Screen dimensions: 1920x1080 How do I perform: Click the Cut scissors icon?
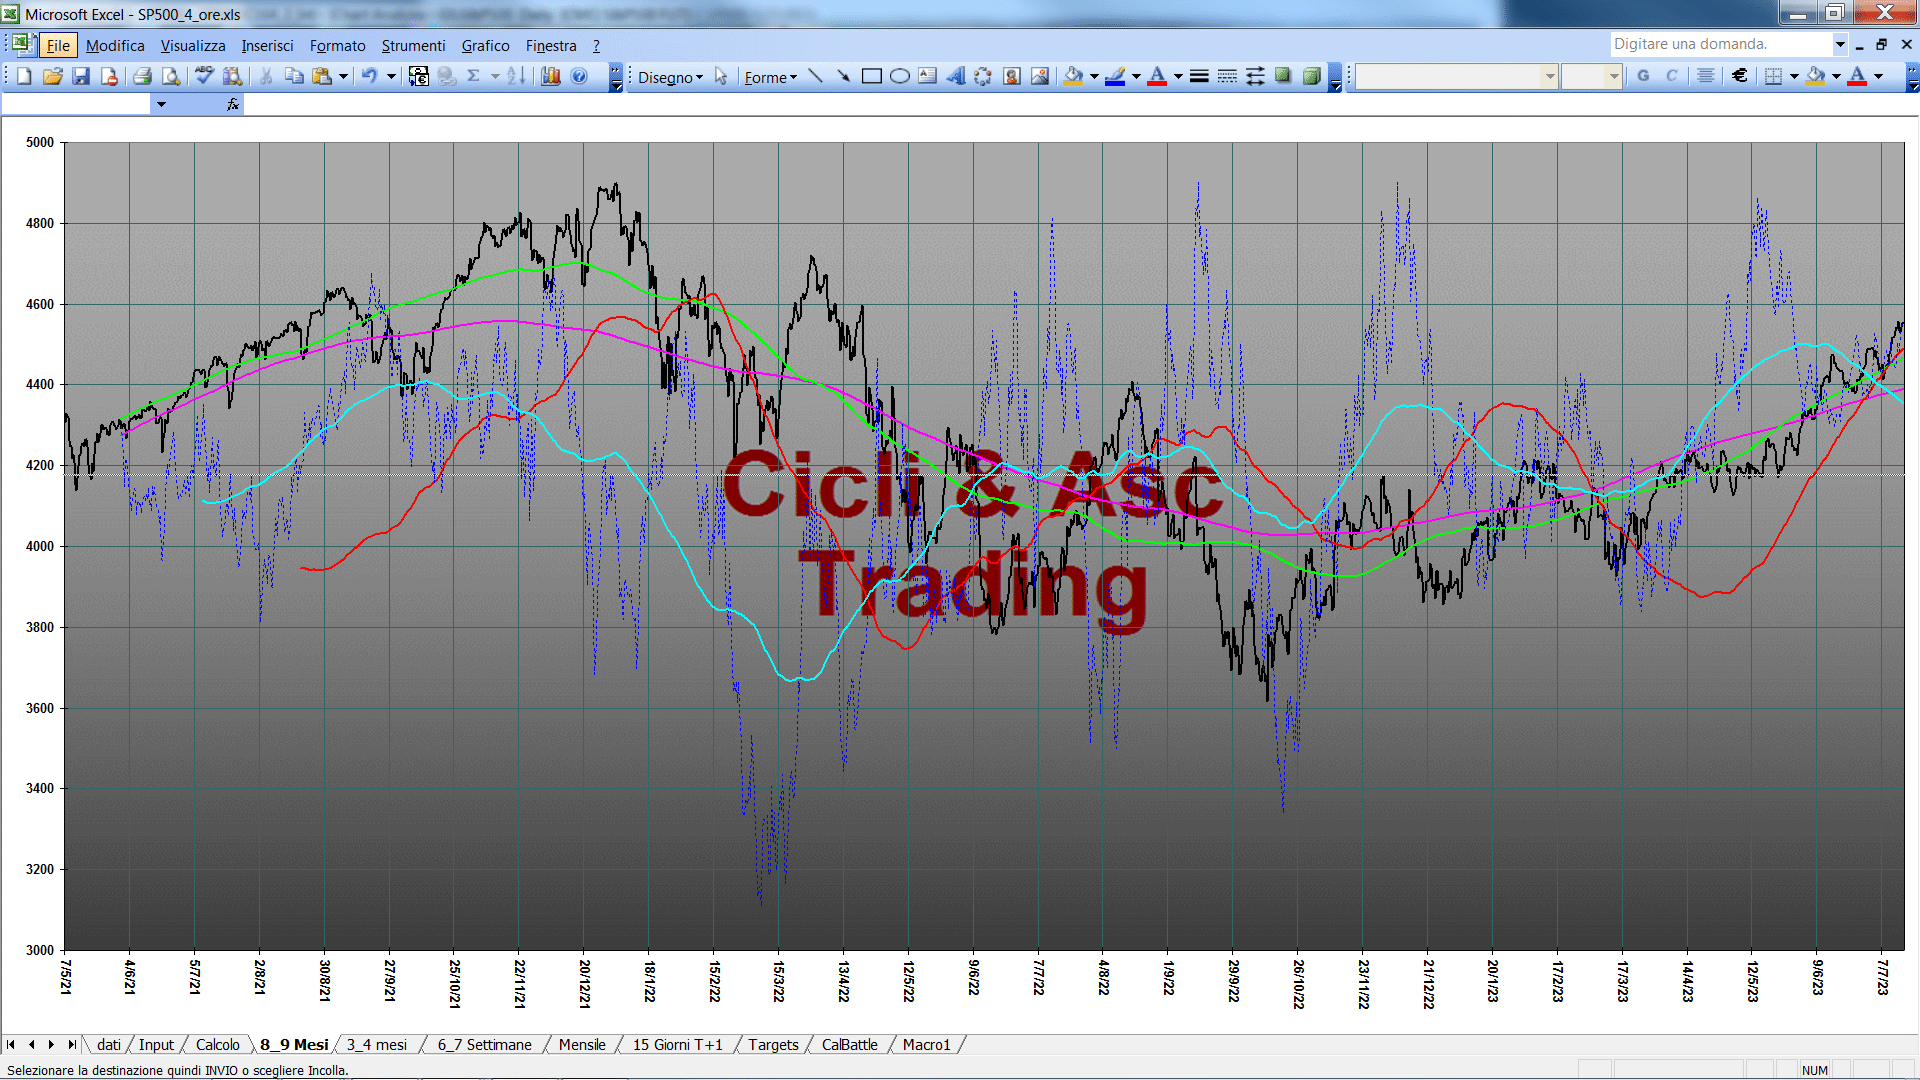tap(266, 76)
